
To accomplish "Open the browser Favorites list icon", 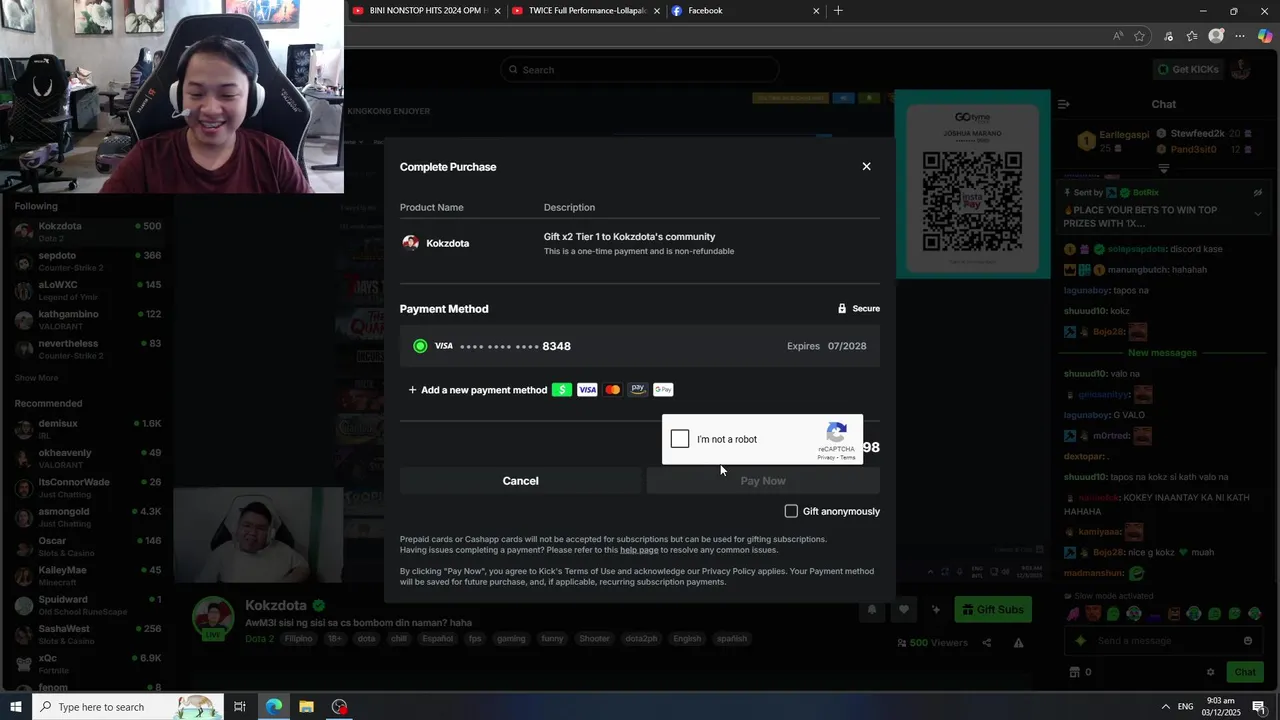I will pos(1192,36).
